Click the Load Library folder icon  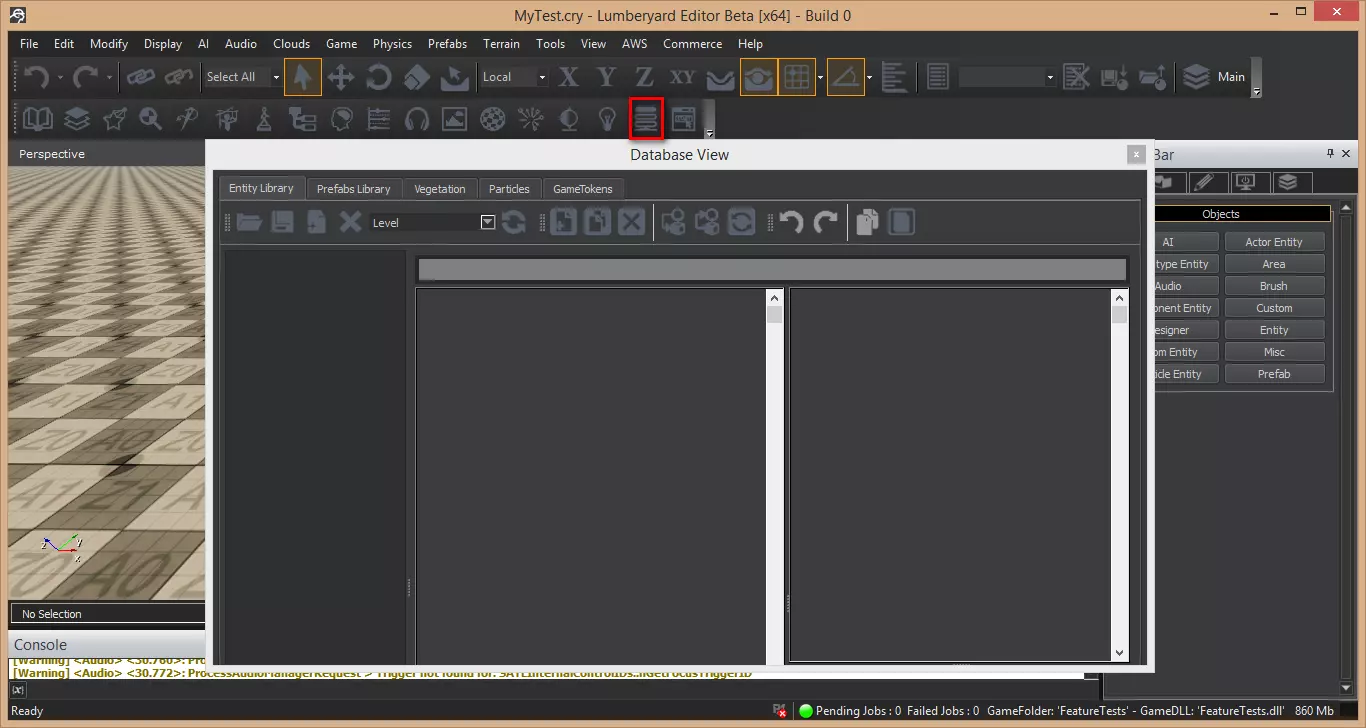tap(249, 222)
